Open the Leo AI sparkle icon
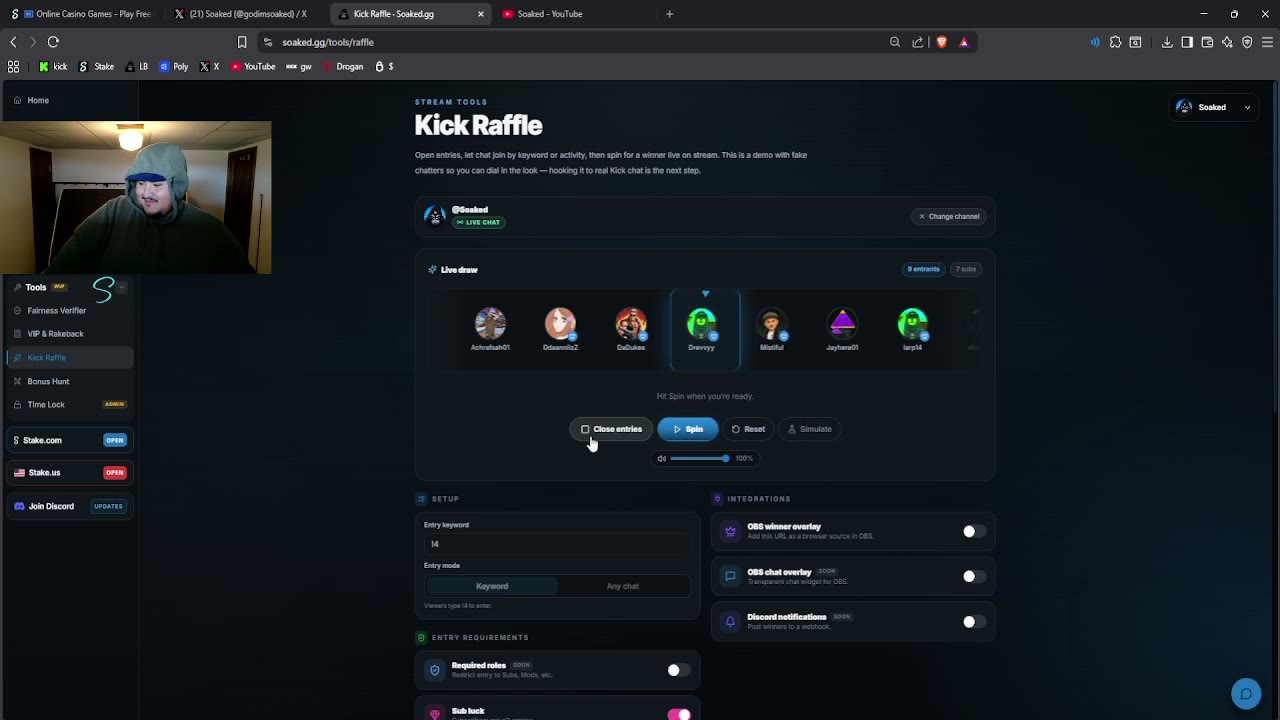 (1227, 42)
